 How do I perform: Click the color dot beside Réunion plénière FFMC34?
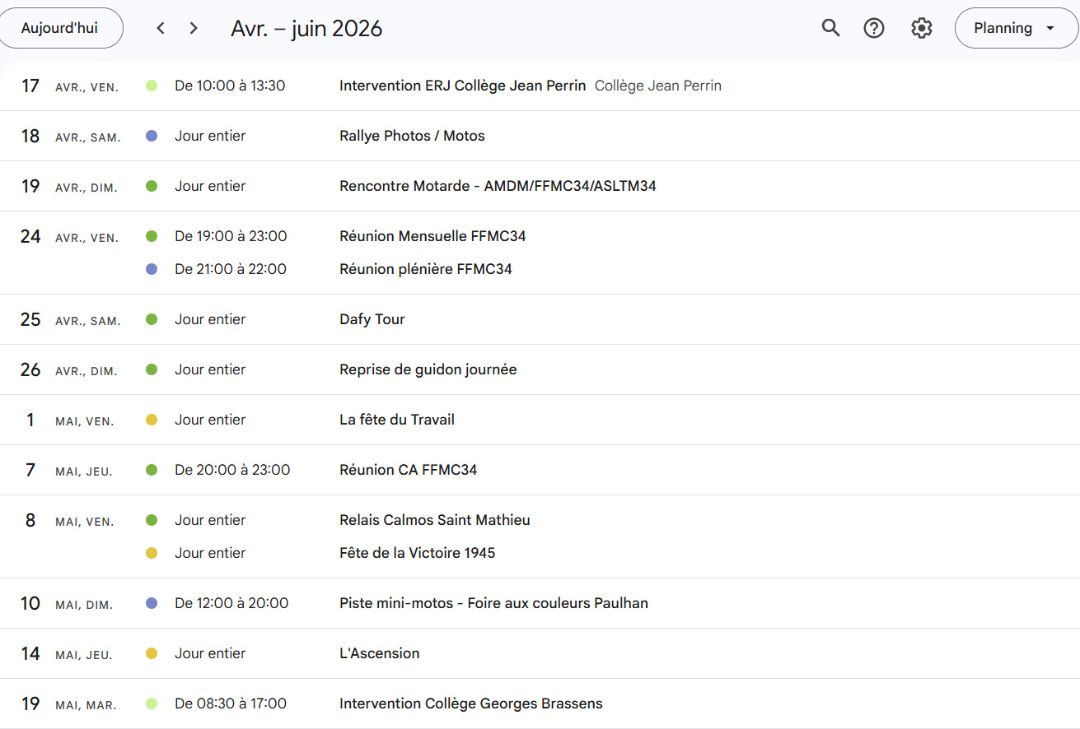point(152,269)
